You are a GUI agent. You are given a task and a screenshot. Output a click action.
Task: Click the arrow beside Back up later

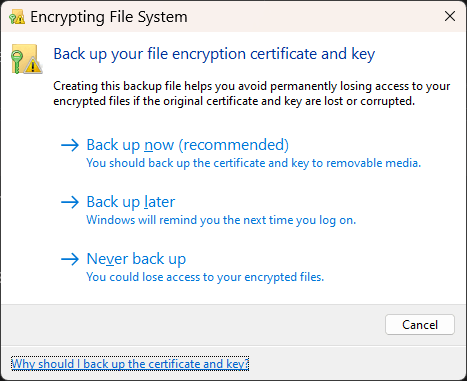(70, 202)
